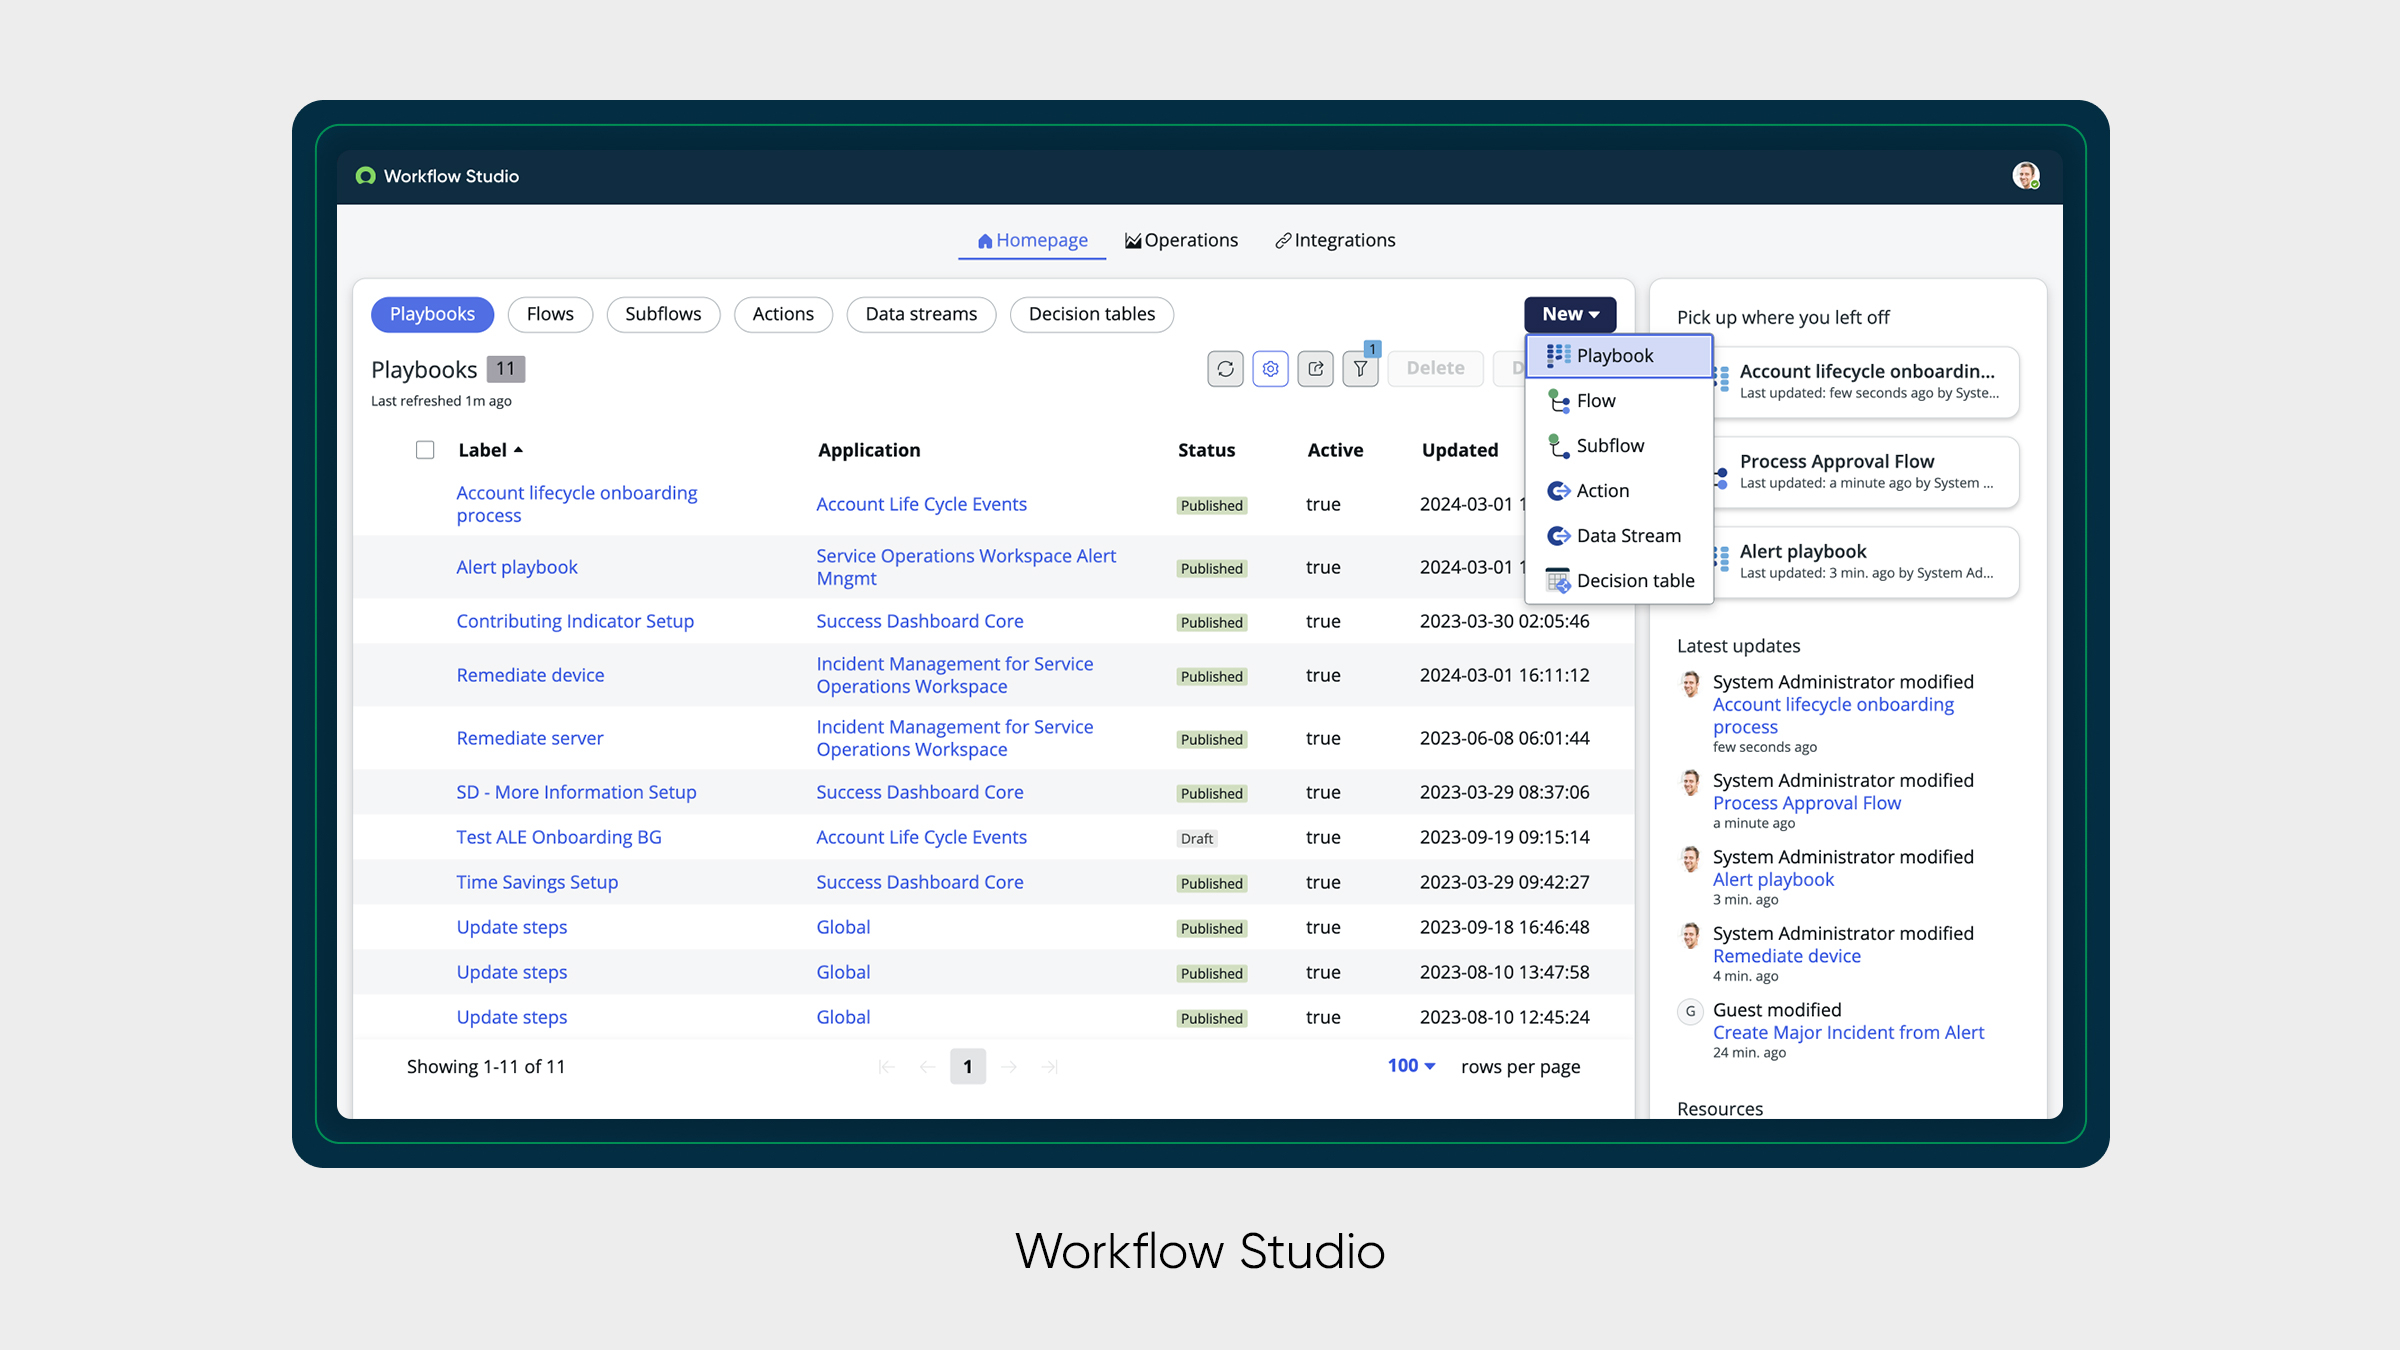Switch to the Flows filter pill
This screenshot has height=1350, width=2400.
click(550, 314)
